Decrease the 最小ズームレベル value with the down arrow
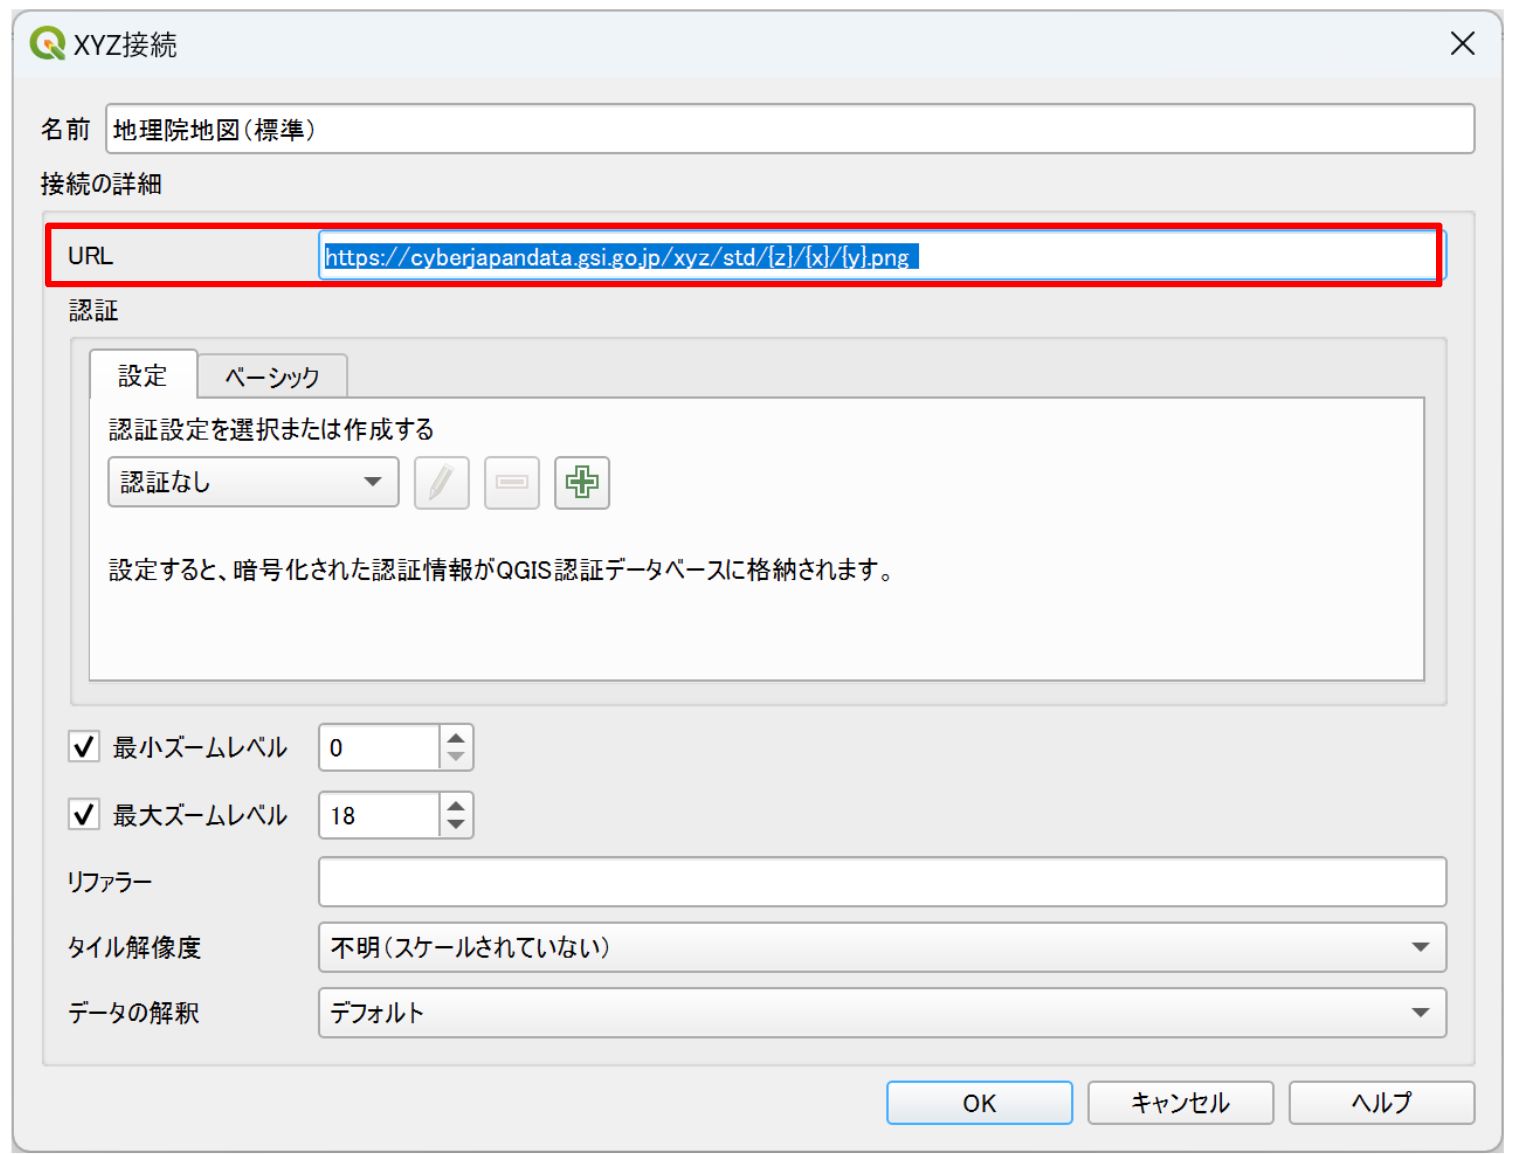The width and height of the screenshot is (1520, 1154). click(456, 758)
